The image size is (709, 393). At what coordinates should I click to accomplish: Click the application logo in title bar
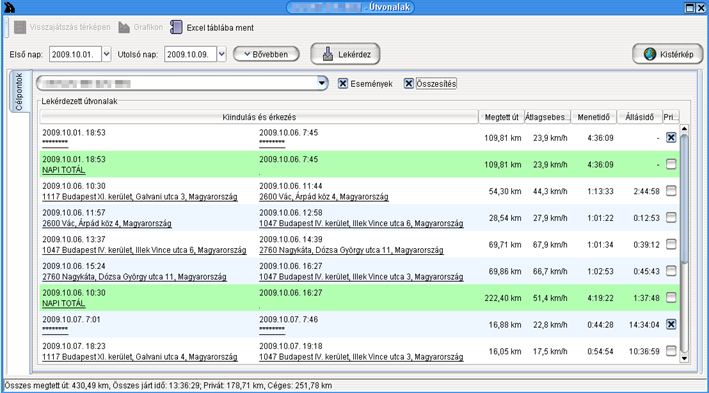[9, 7]
